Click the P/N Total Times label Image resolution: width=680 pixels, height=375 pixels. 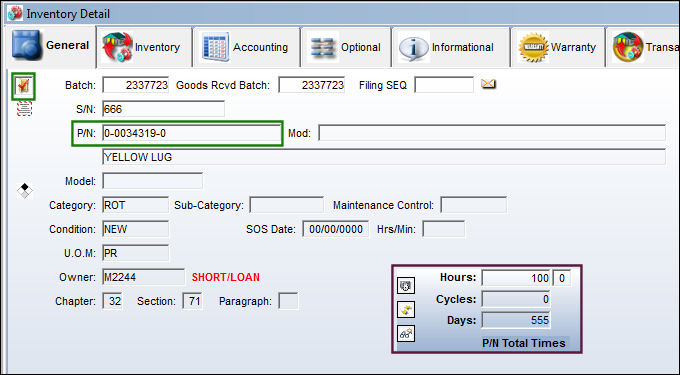pos(524,343)
